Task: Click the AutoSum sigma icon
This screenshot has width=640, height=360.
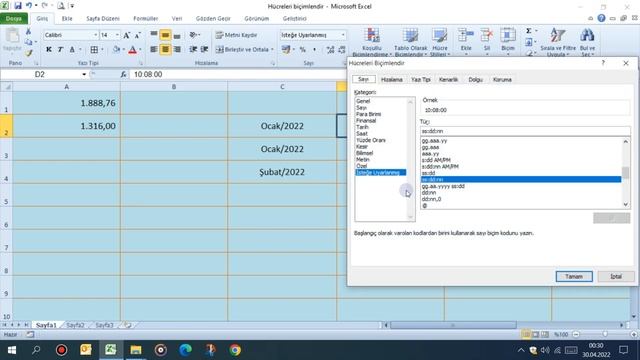Action: click(x=529, y=31)
